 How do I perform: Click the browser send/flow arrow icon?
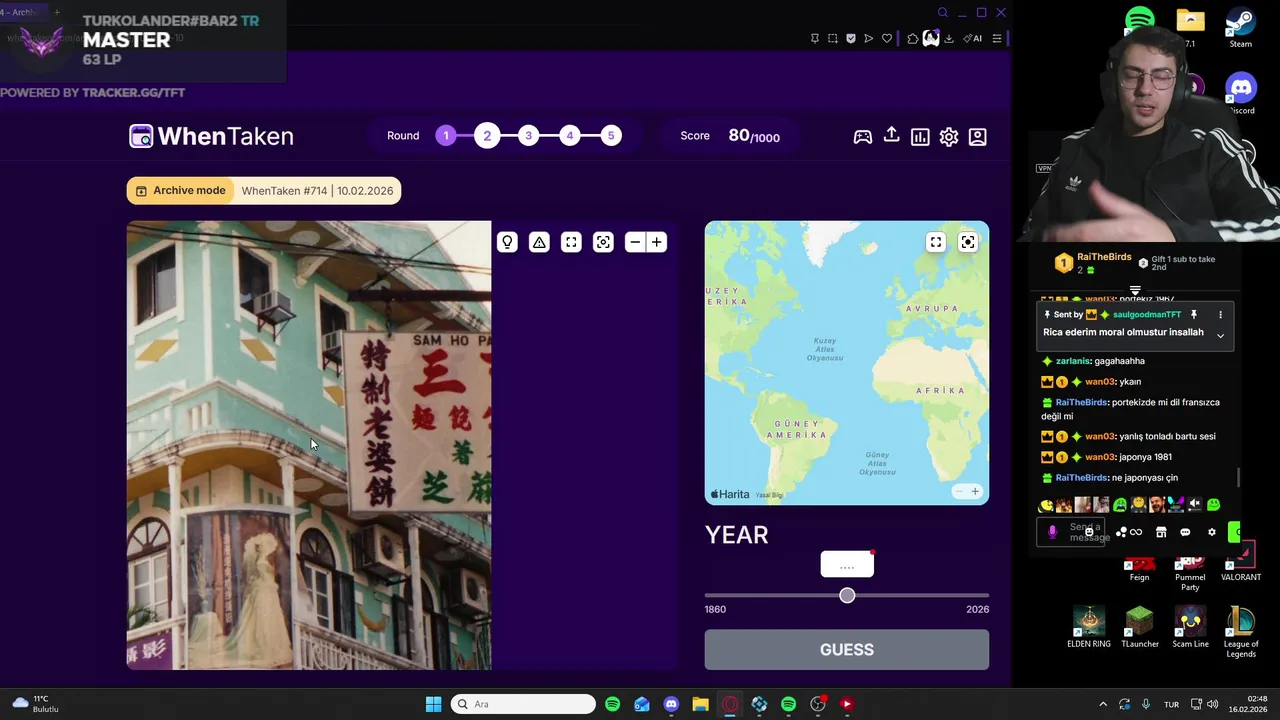869,38
